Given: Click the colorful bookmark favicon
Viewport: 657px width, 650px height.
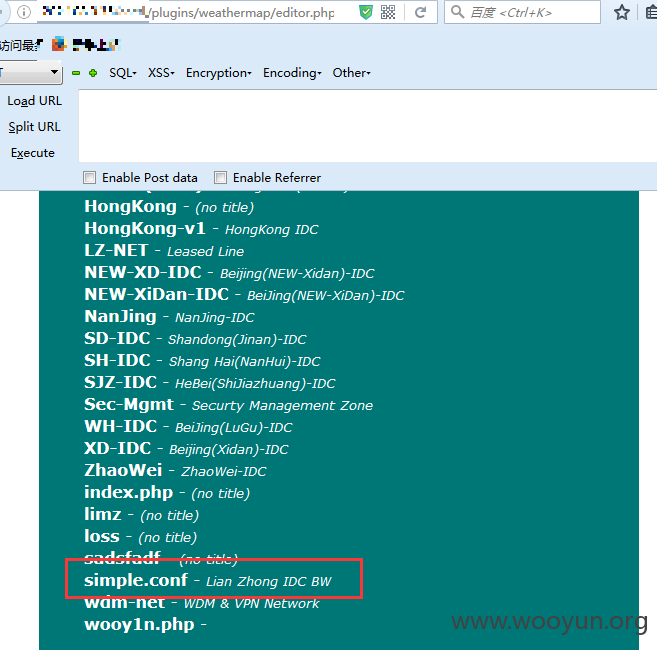Looking at the screenshot, I should (x=59, y=44).
